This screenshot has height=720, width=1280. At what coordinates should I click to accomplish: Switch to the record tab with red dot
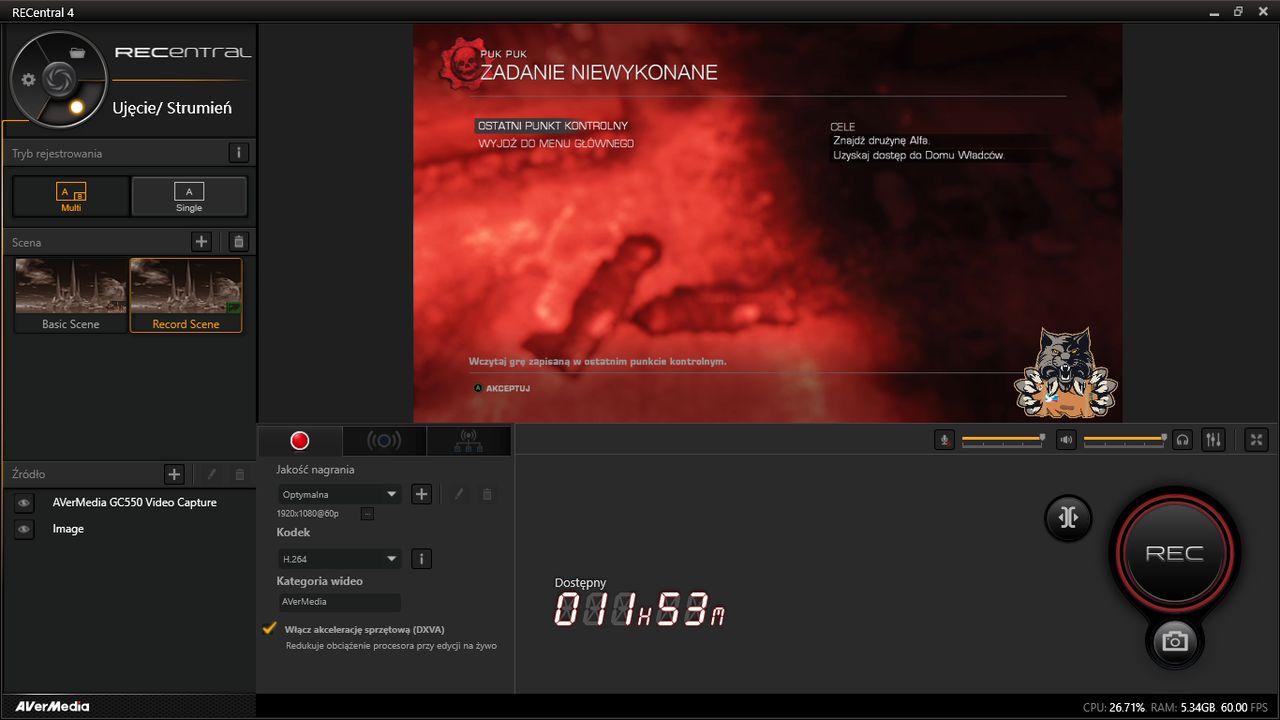[300, 441]
